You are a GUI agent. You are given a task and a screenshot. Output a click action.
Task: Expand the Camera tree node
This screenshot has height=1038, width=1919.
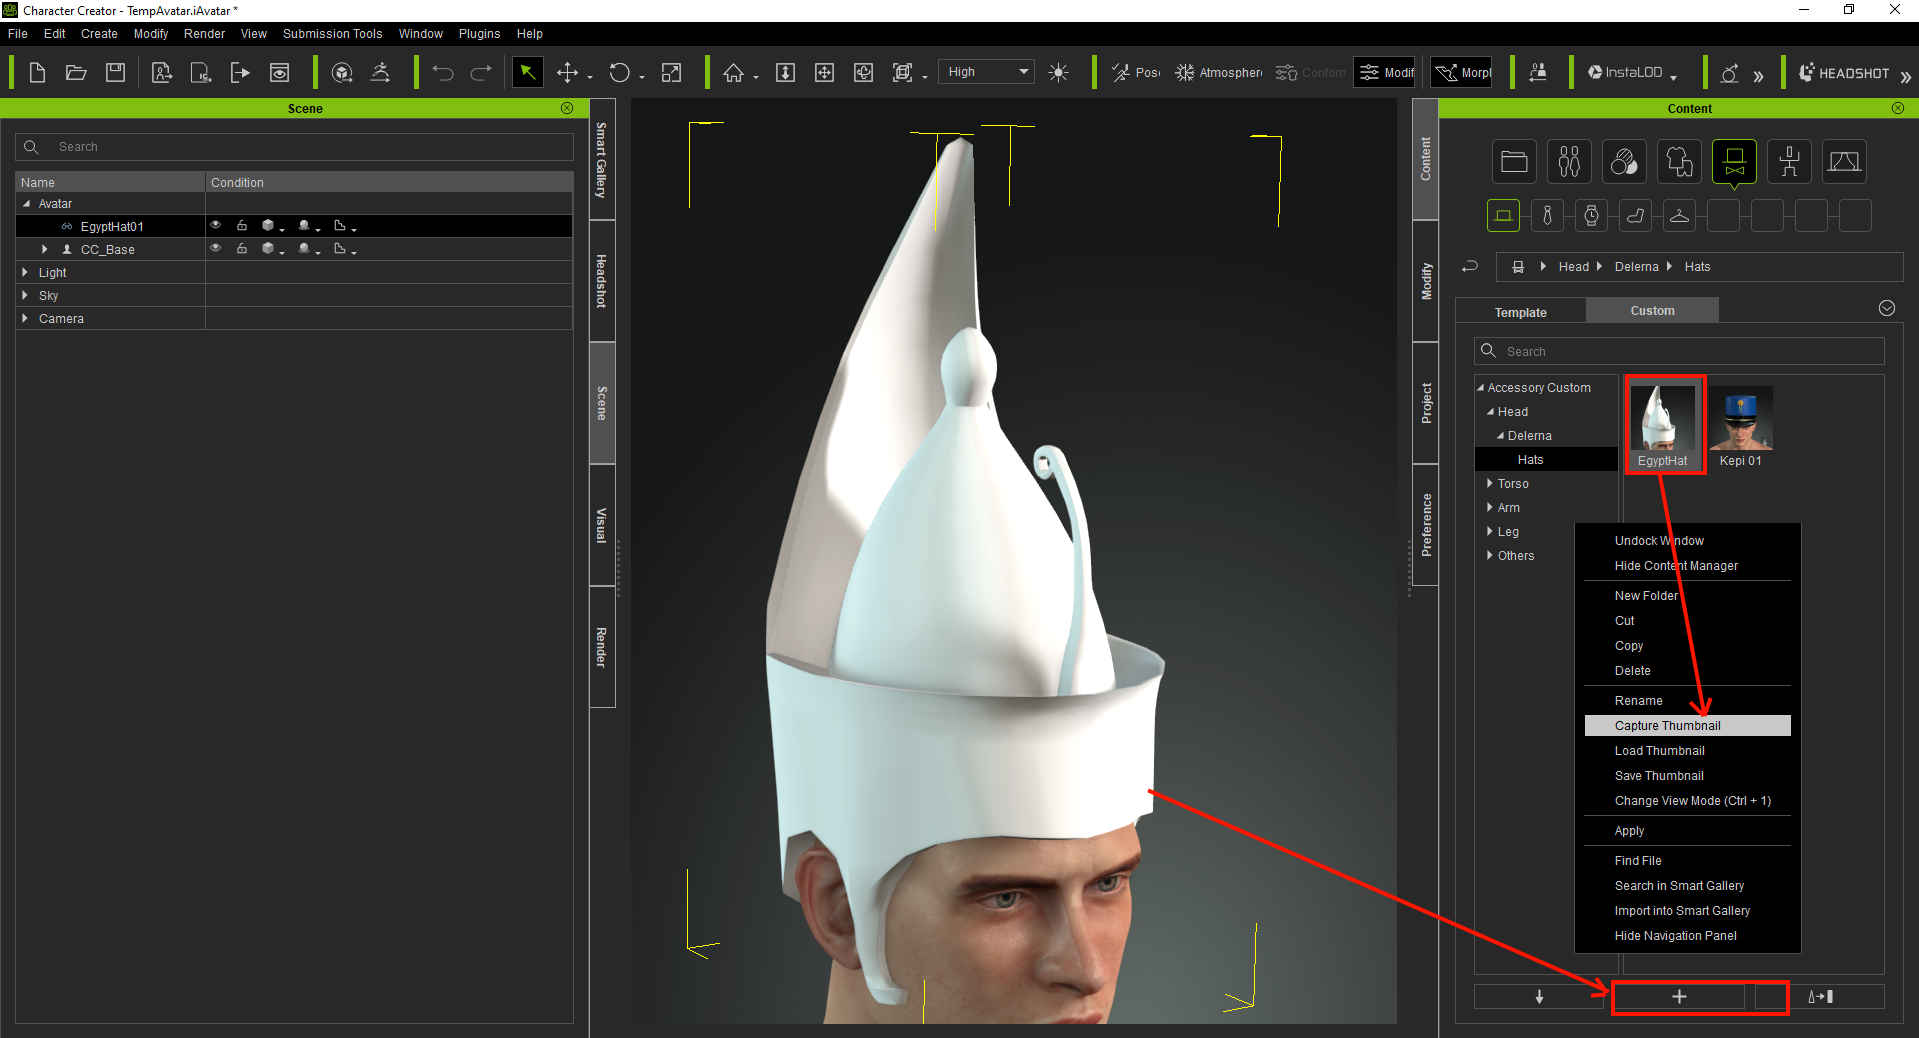tap(25, 318)
